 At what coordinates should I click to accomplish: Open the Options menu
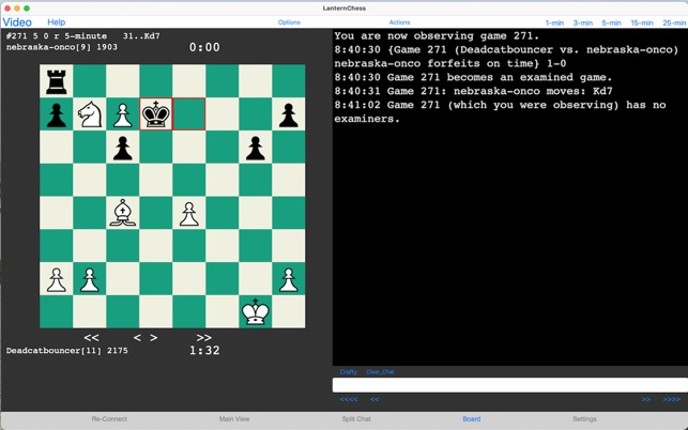[289, 22]
